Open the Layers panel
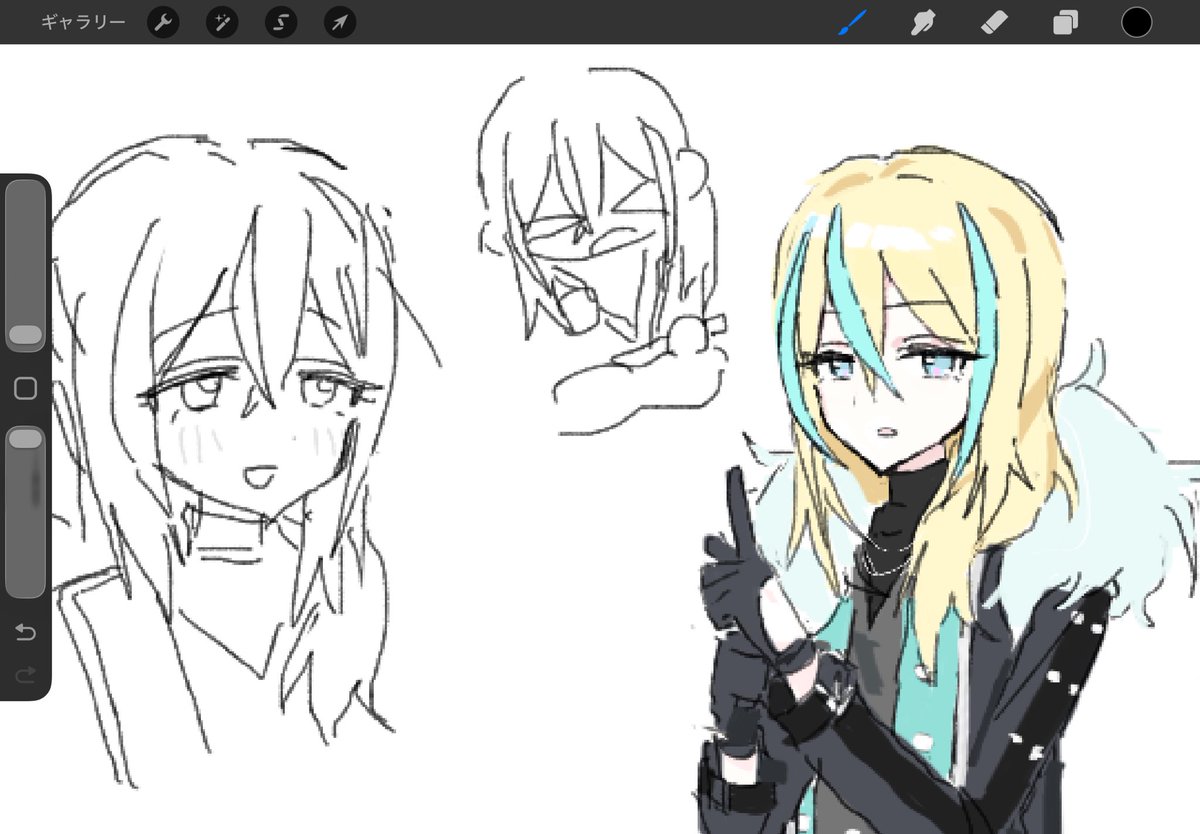The width and height of the screenshot is (1200, 834). (x=1066, y=22)
